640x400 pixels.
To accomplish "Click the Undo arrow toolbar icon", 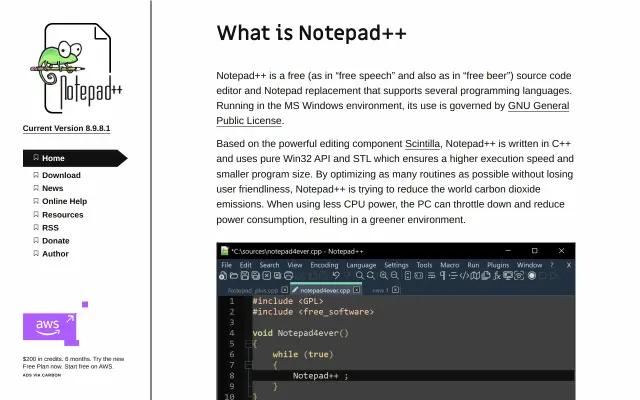I will [x=336, y=276].
